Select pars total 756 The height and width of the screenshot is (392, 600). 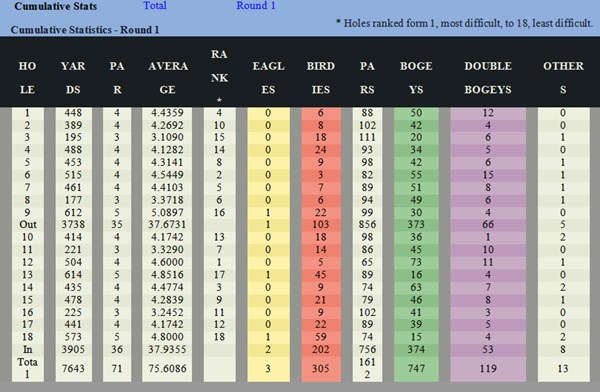(367, 350)
